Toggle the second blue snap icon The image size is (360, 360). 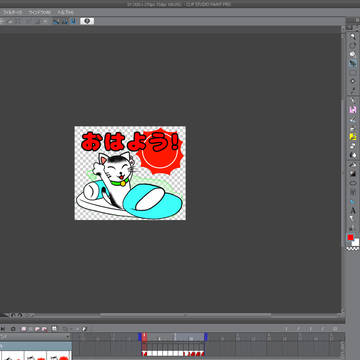pos(65,21)
